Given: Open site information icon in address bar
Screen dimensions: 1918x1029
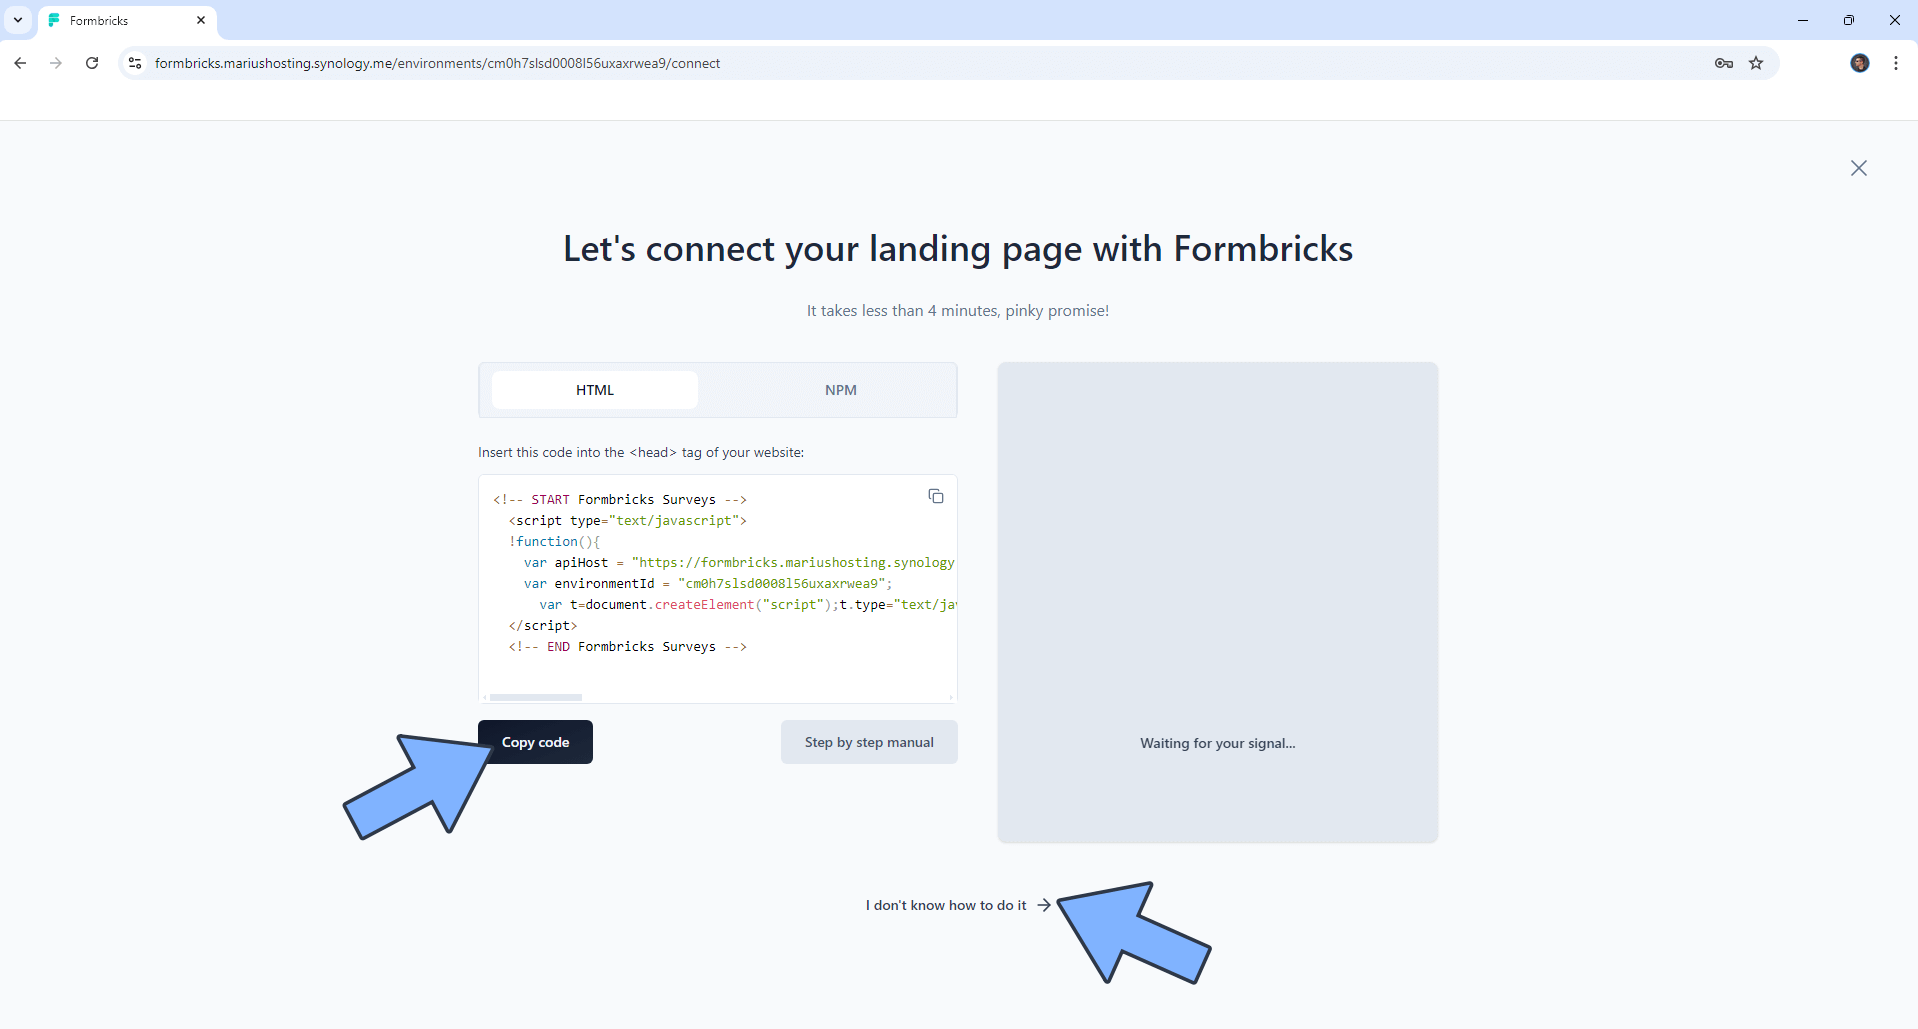Looking at the screenshot, I should (135, 63).
